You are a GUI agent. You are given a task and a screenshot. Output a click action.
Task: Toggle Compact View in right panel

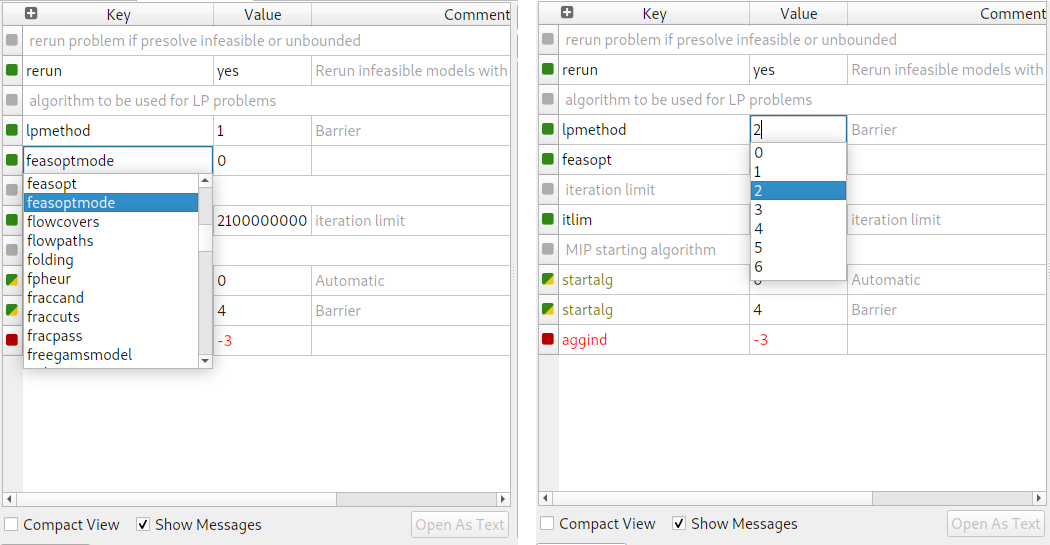tap(547, 523)
